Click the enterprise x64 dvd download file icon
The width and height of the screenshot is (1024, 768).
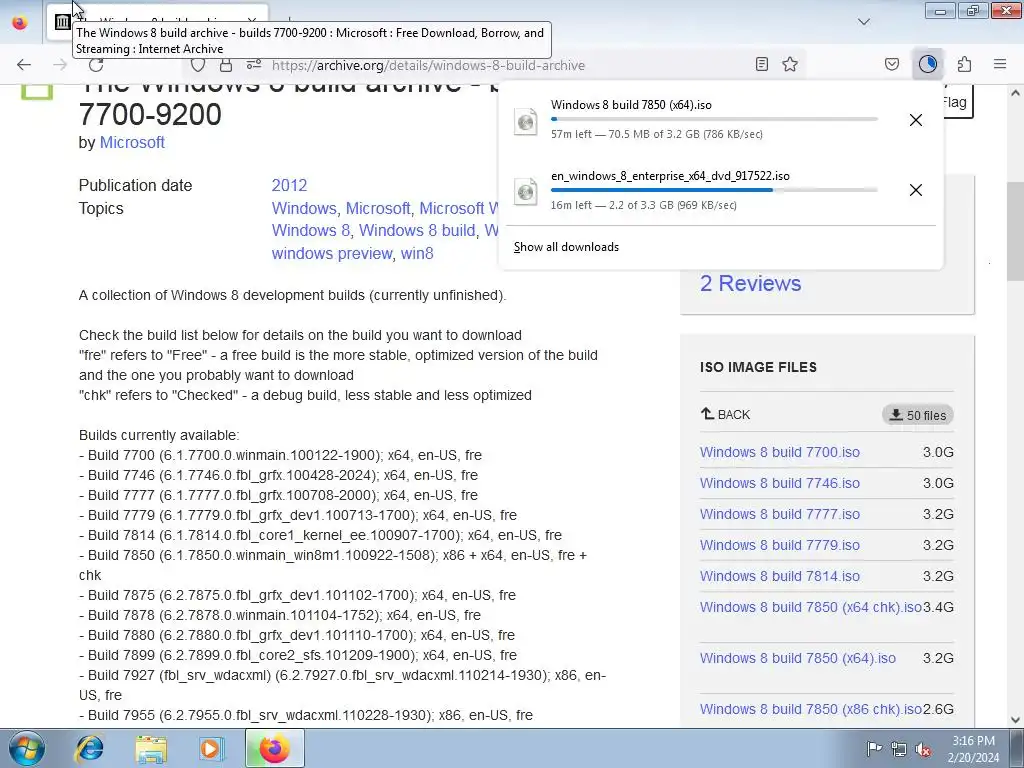click(x=526, y=191)
